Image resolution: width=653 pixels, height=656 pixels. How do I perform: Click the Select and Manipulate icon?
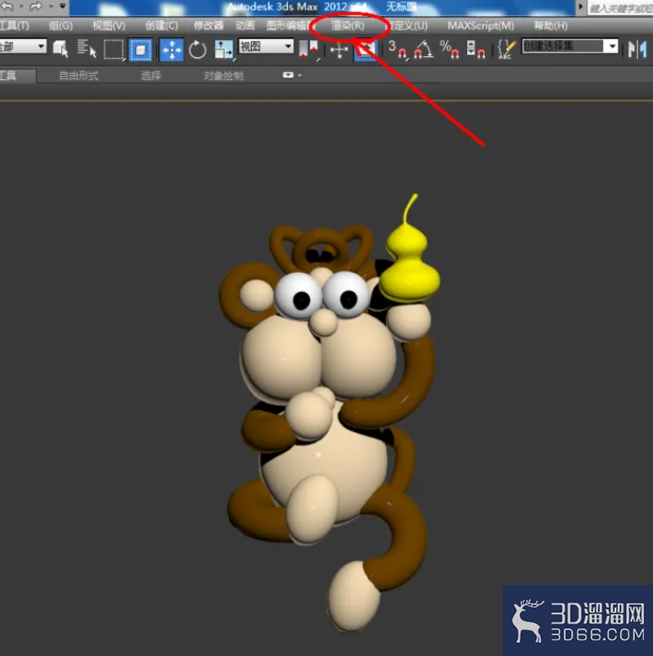tap(339, 51)
